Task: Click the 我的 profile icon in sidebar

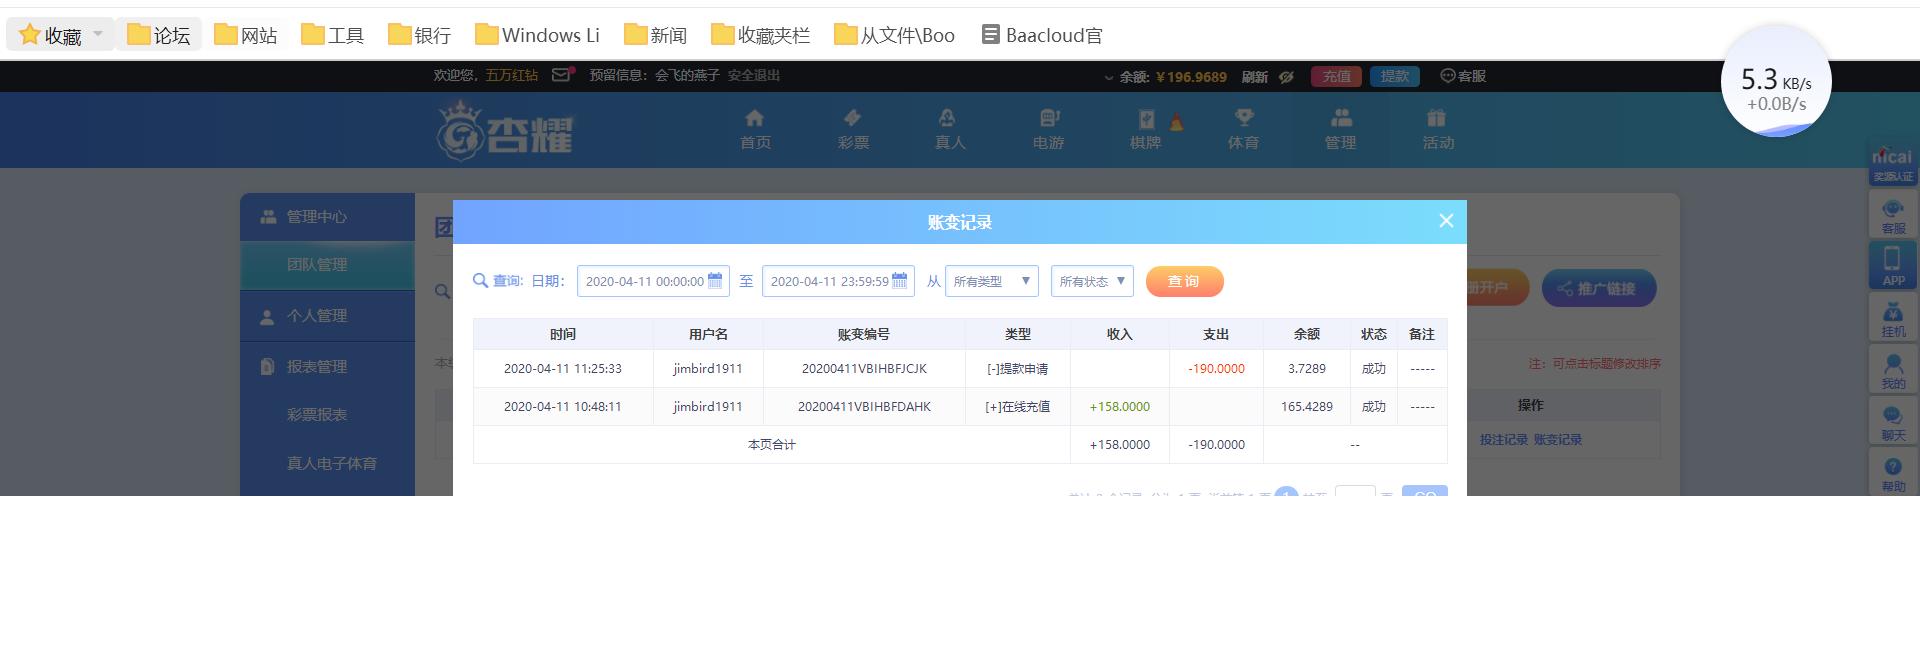Action: (x=1893, y=370)
